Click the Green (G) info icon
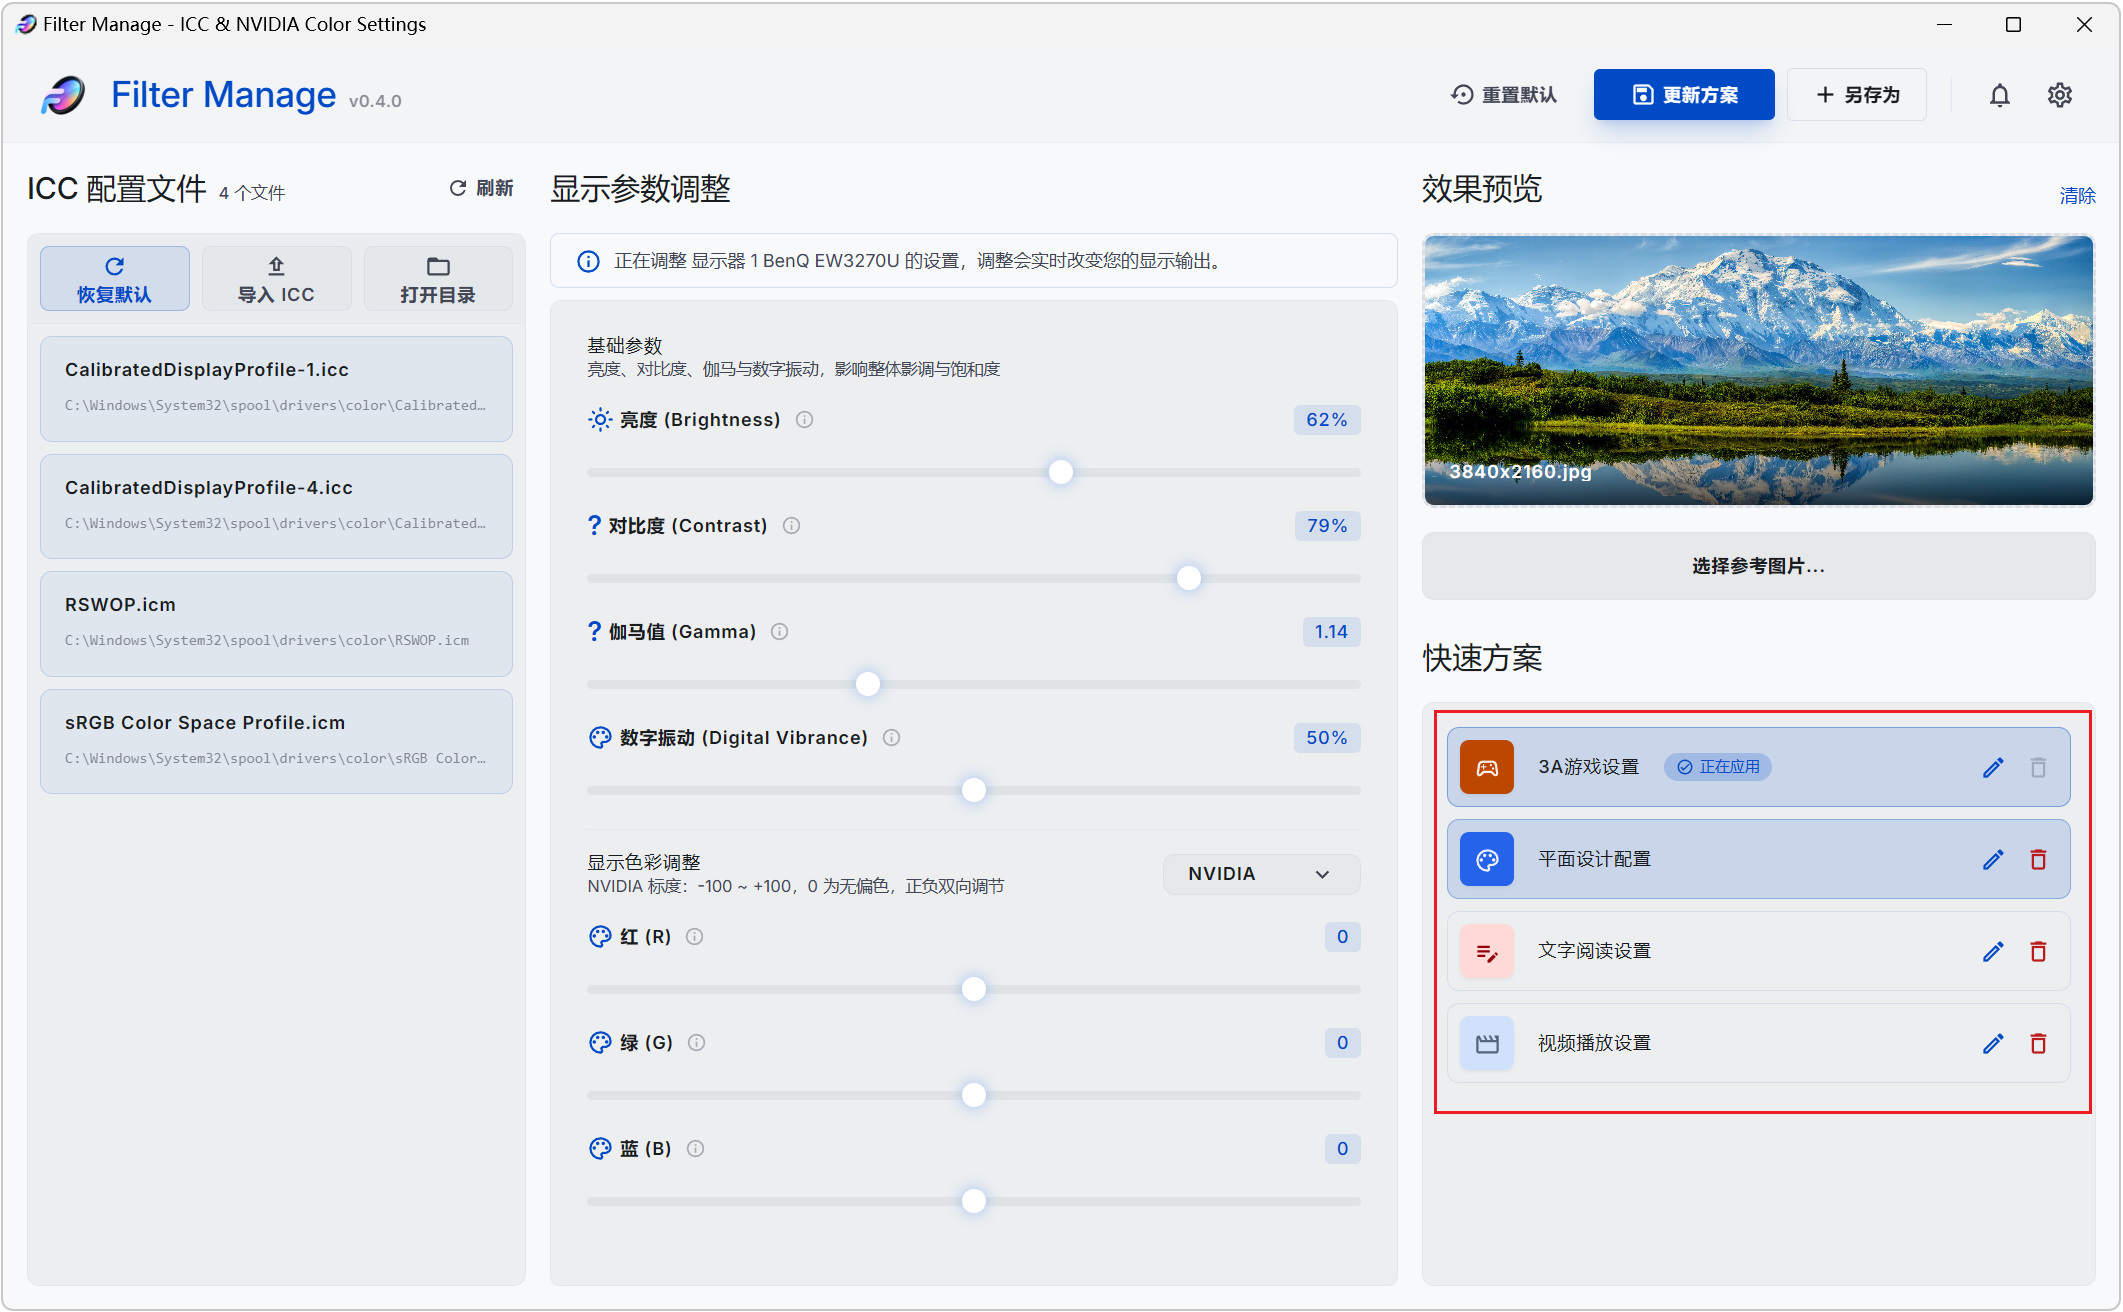2123x1312 pixels. pos(697,1043)
